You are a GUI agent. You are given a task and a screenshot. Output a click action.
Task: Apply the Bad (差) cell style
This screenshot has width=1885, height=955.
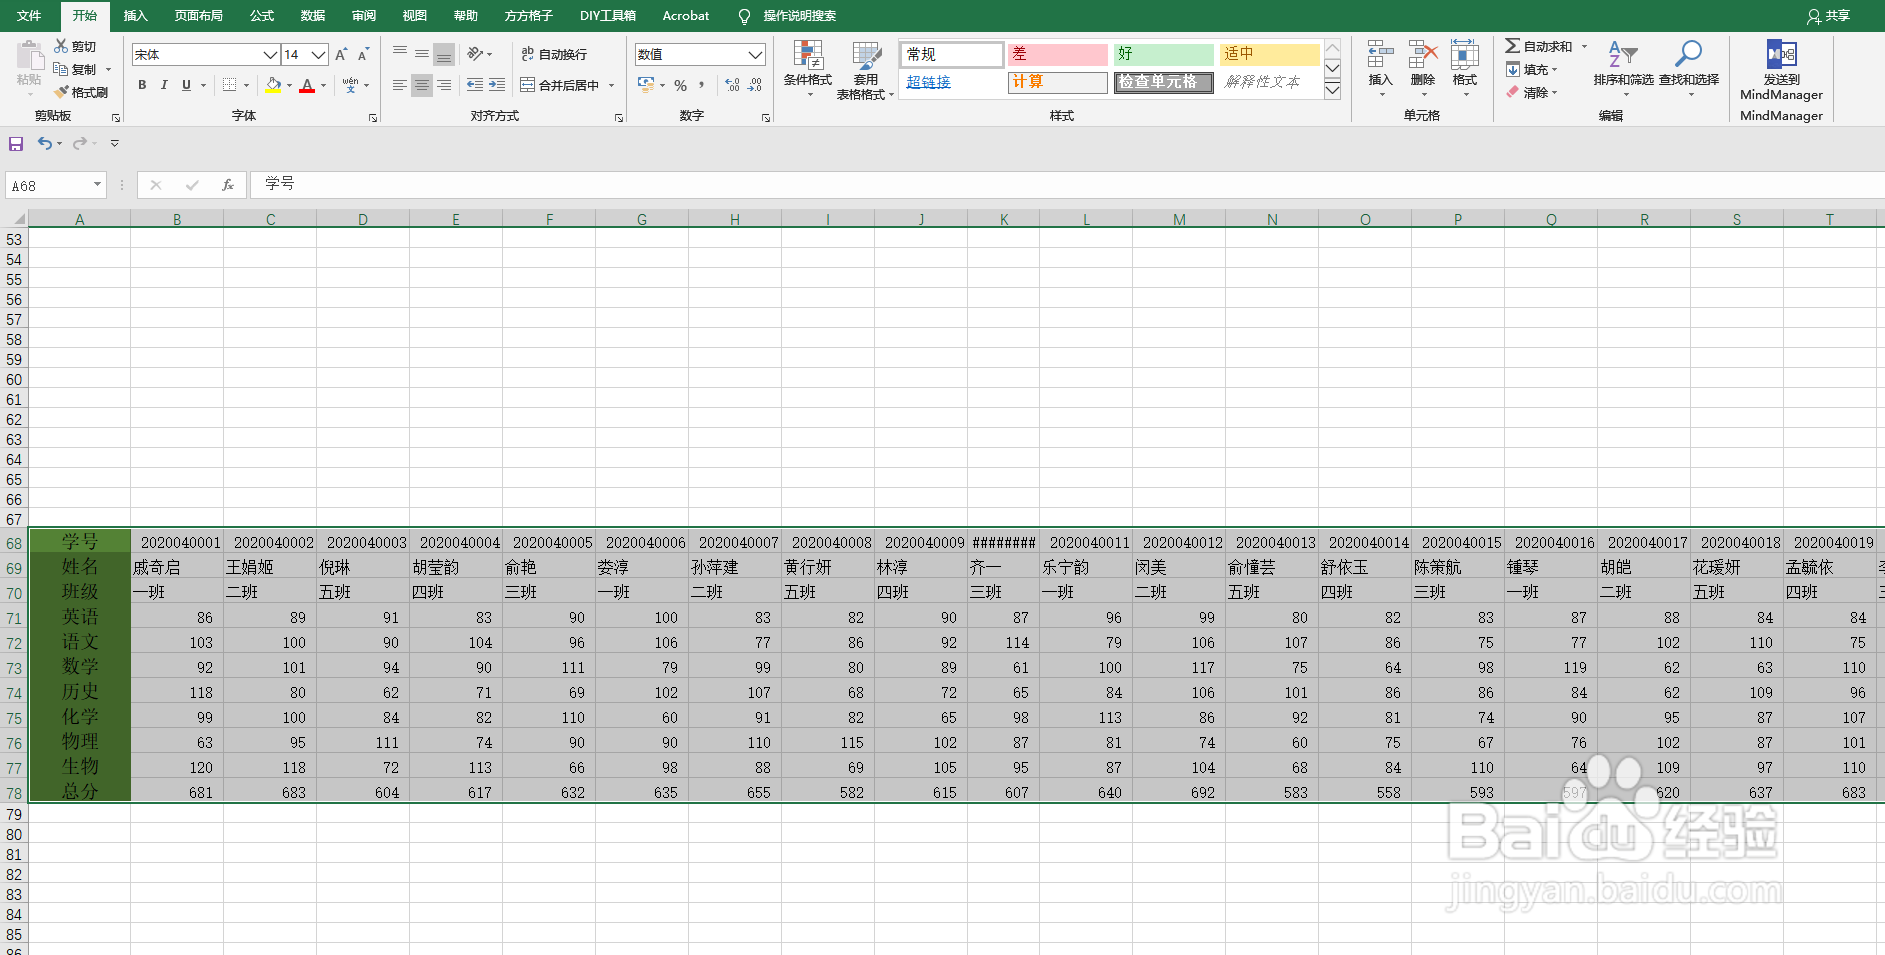1057,54
